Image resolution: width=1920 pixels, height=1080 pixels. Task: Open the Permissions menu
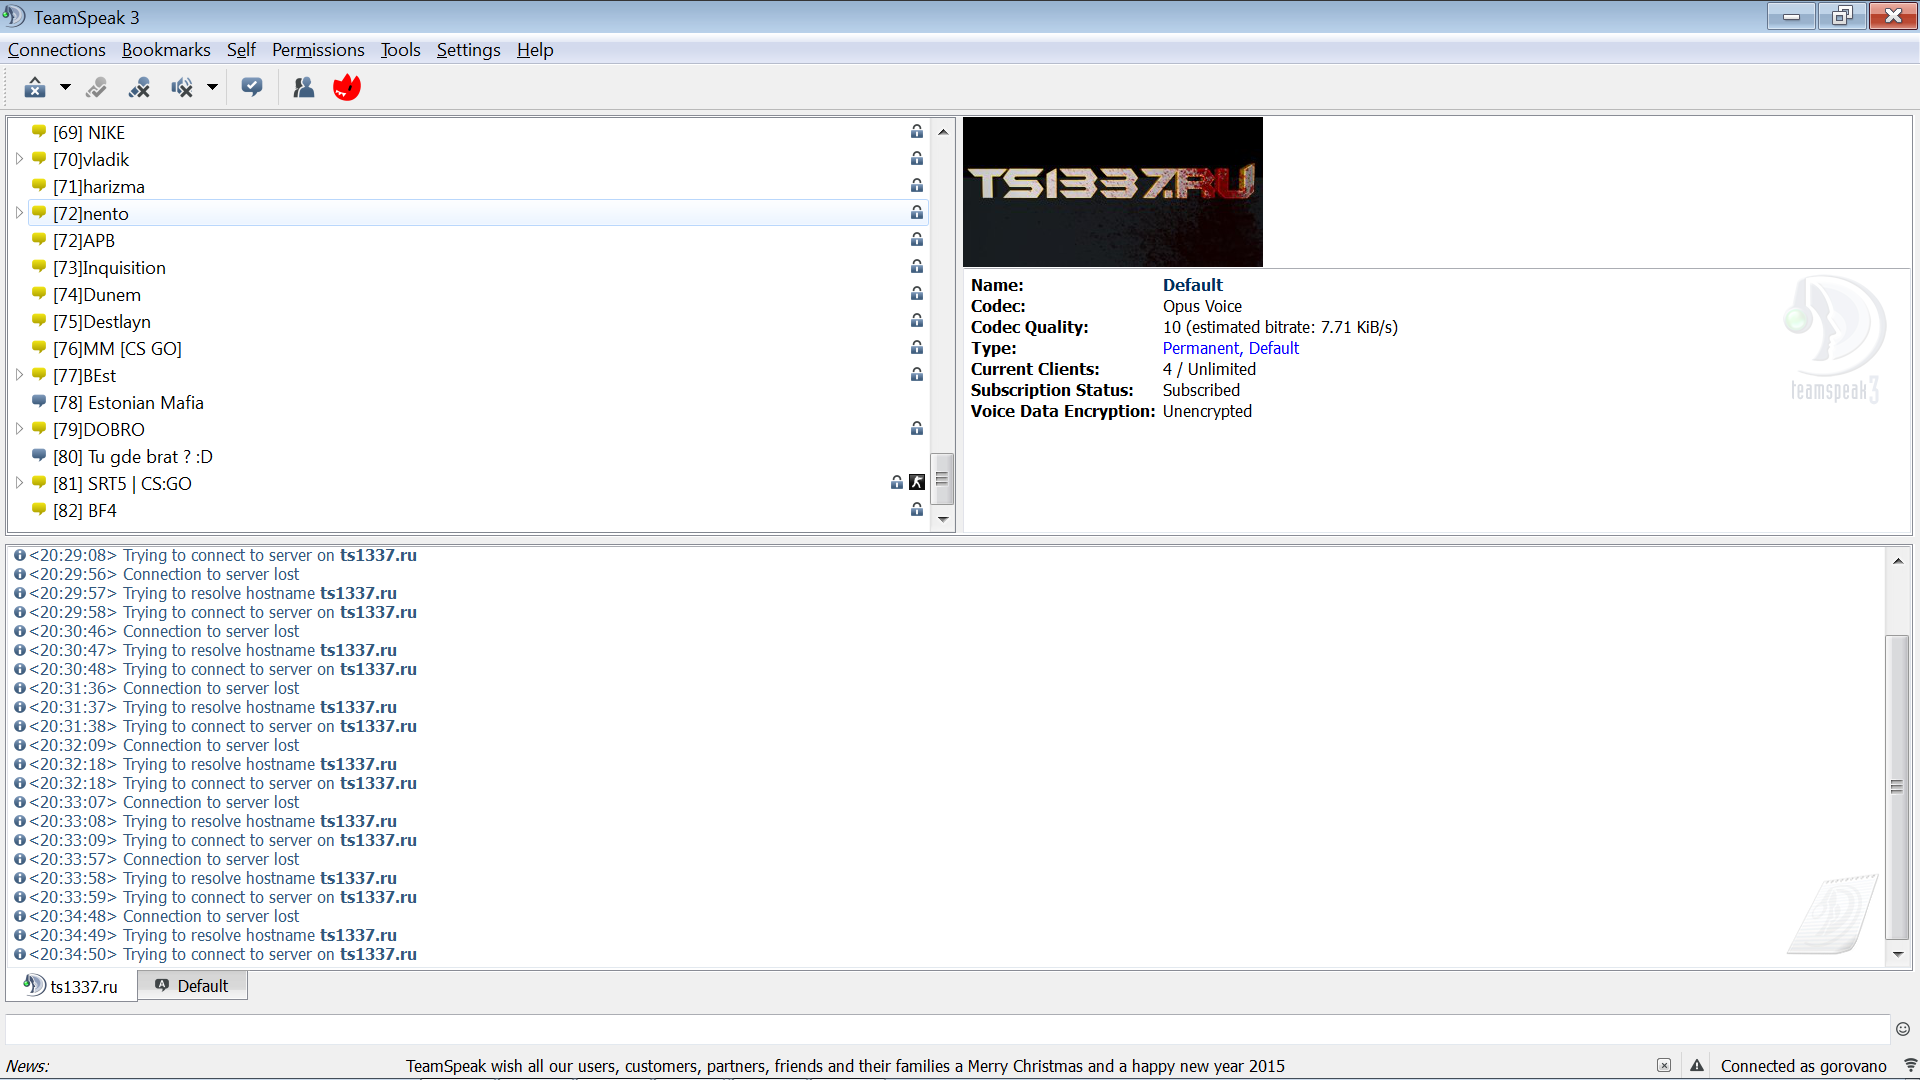(318, 50)
